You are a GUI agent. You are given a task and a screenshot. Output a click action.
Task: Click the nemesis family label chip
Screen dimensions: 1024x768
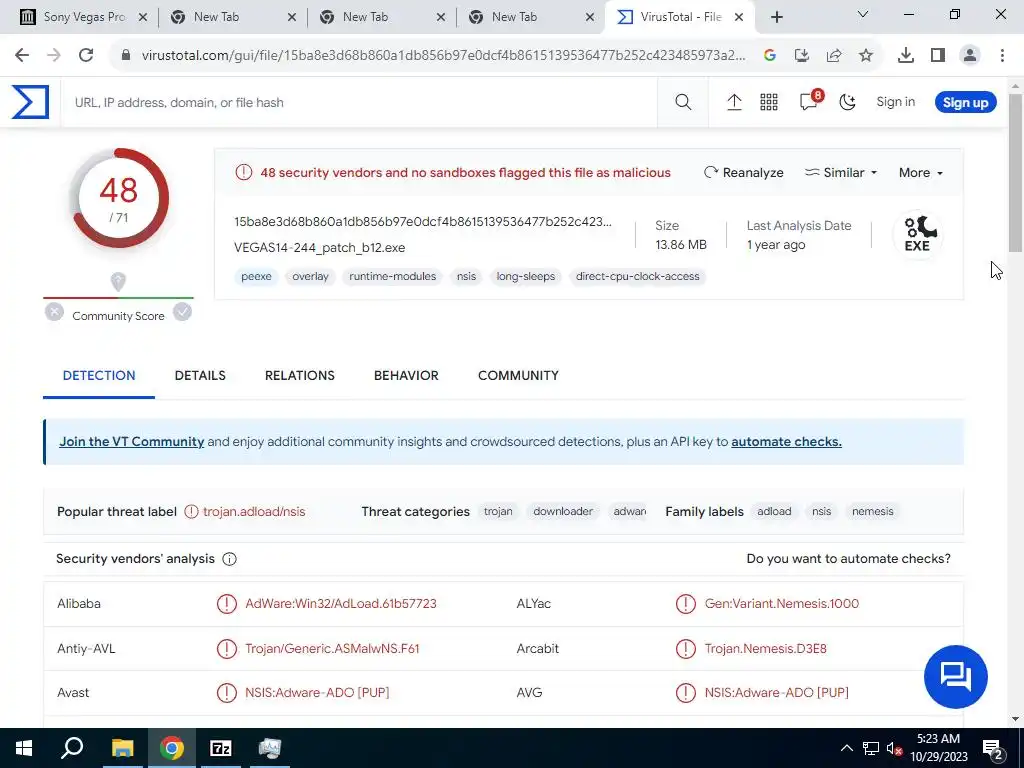click(x=872, y=511)
